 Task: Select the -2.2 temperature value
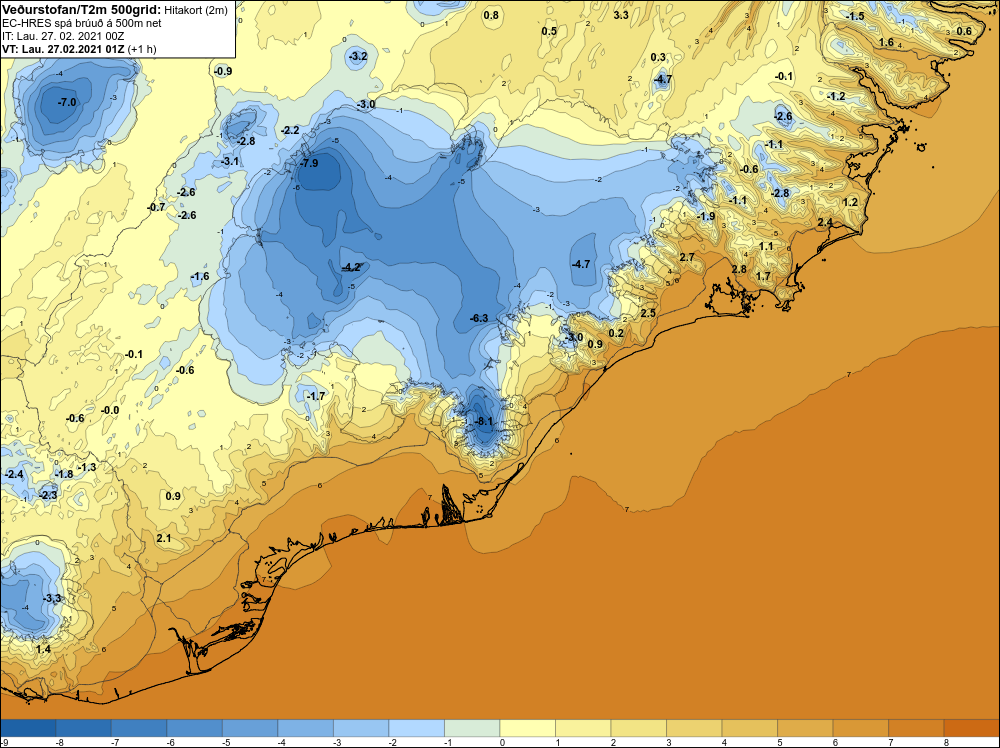tap(290, 130)
